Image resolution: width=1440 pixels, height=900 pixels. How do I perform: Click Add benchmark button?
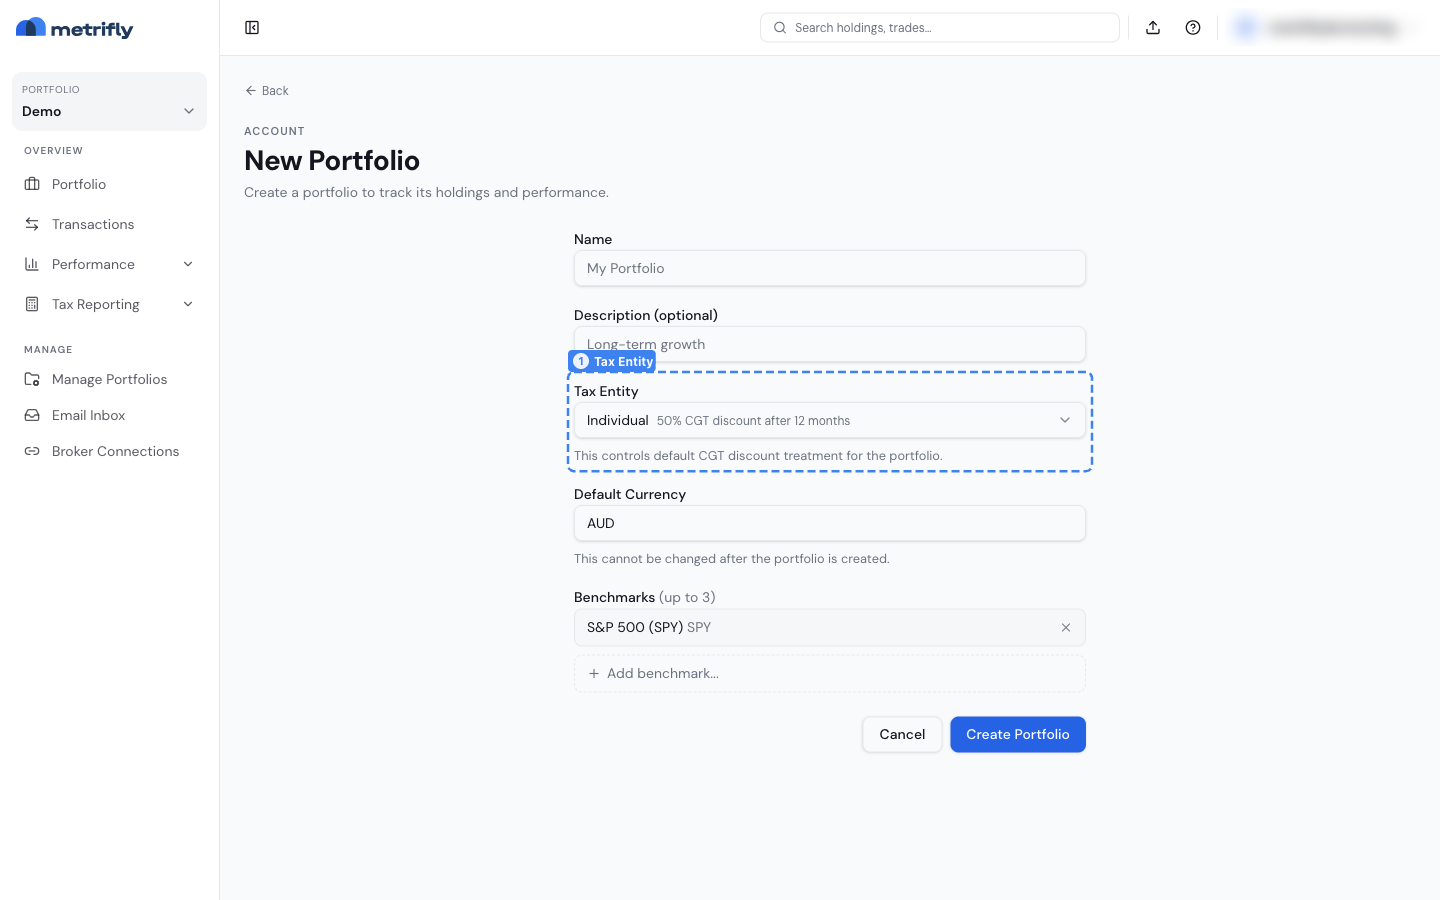830,674
